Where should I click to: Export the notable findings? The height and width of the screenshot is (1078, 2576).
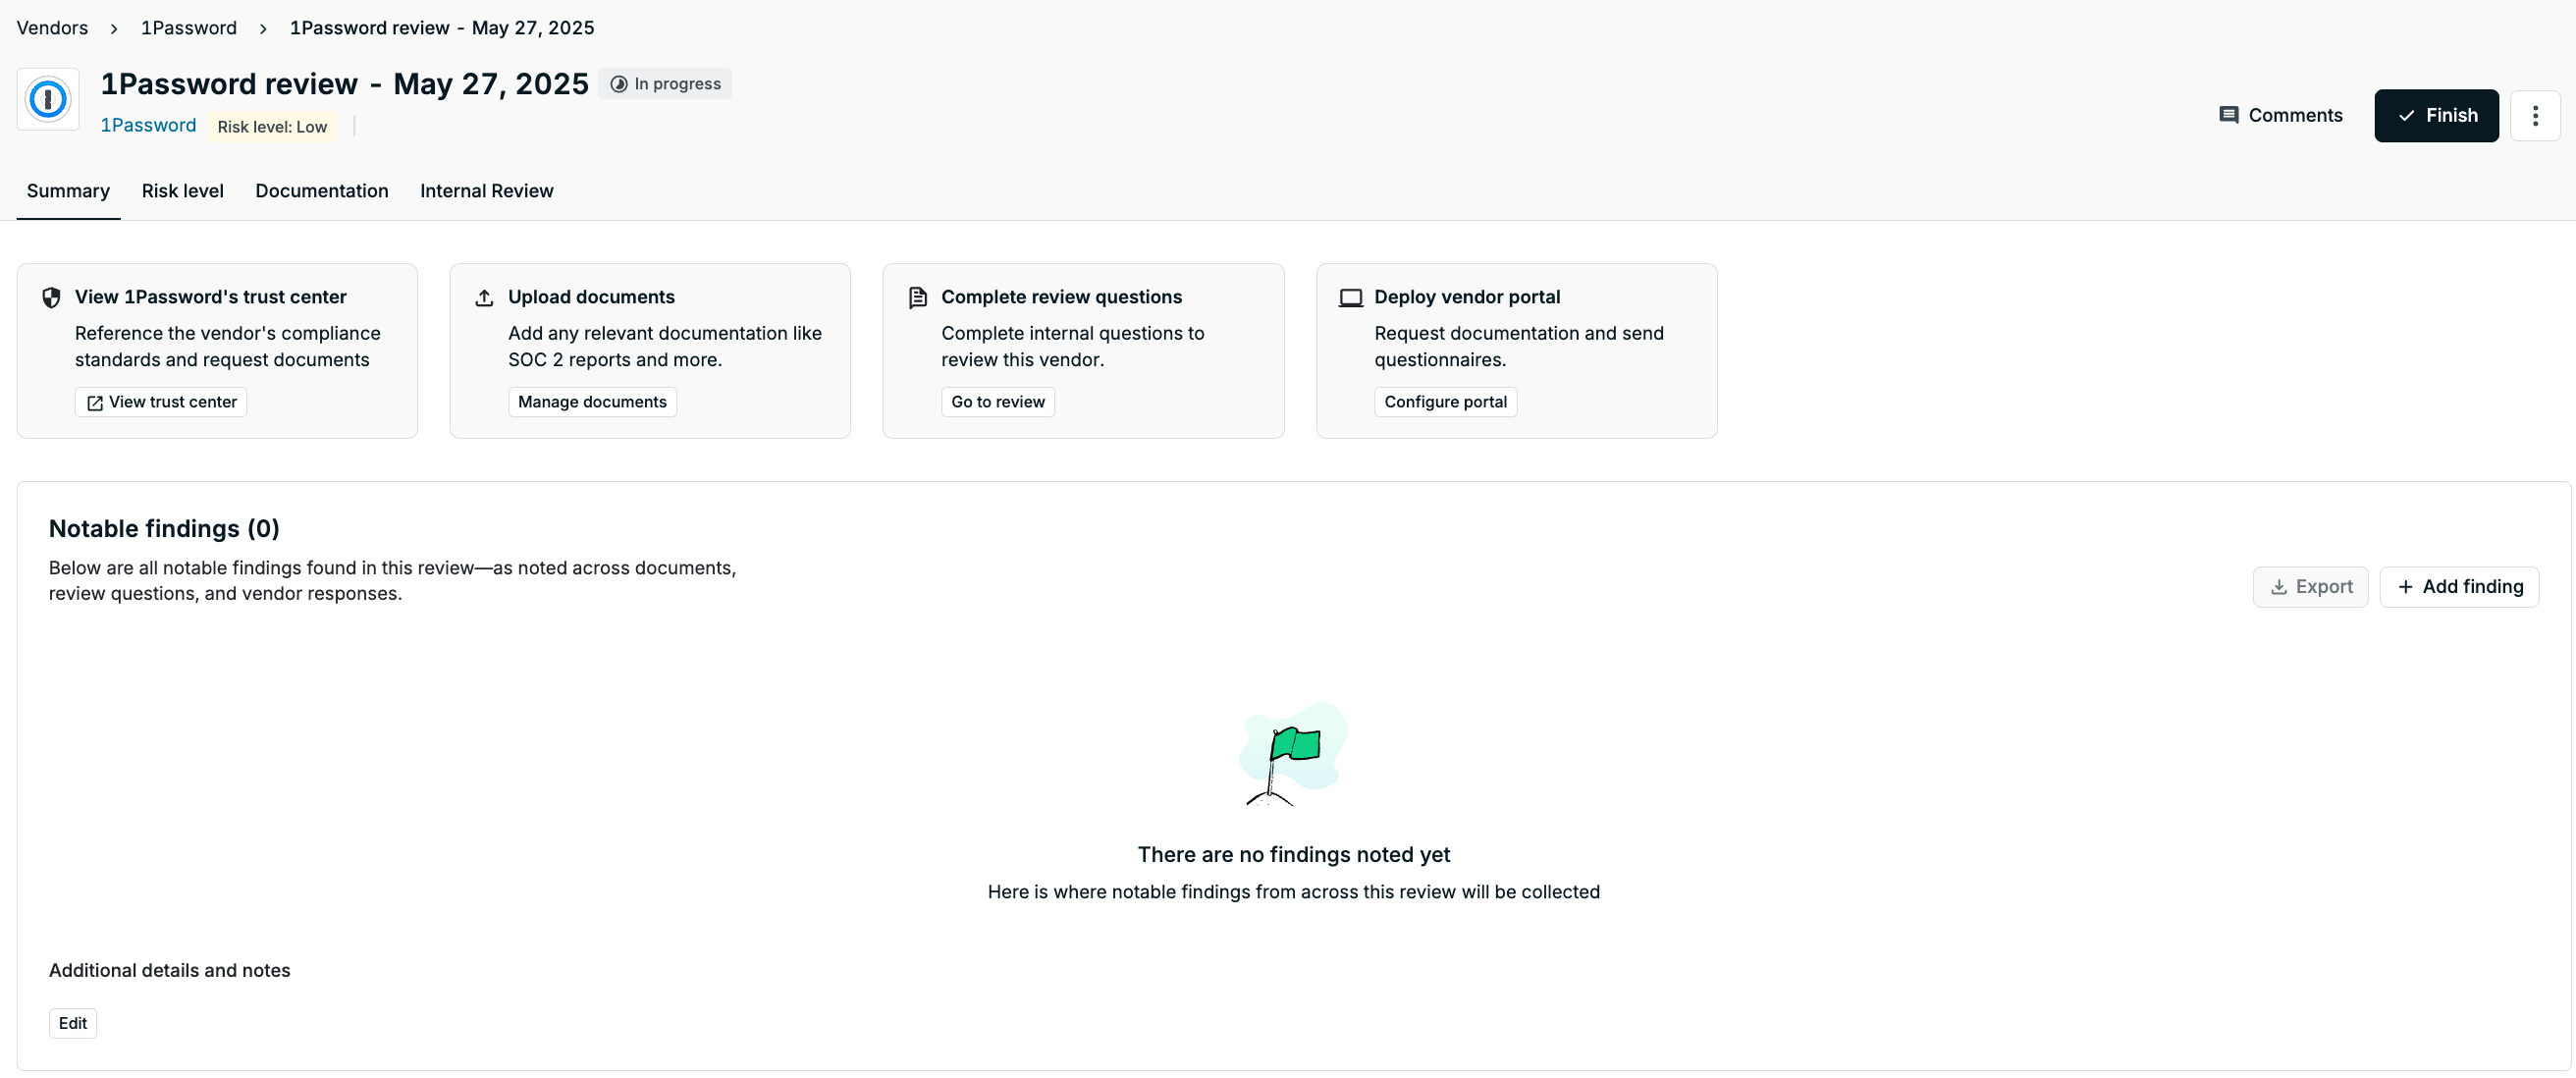(2310, 587)
